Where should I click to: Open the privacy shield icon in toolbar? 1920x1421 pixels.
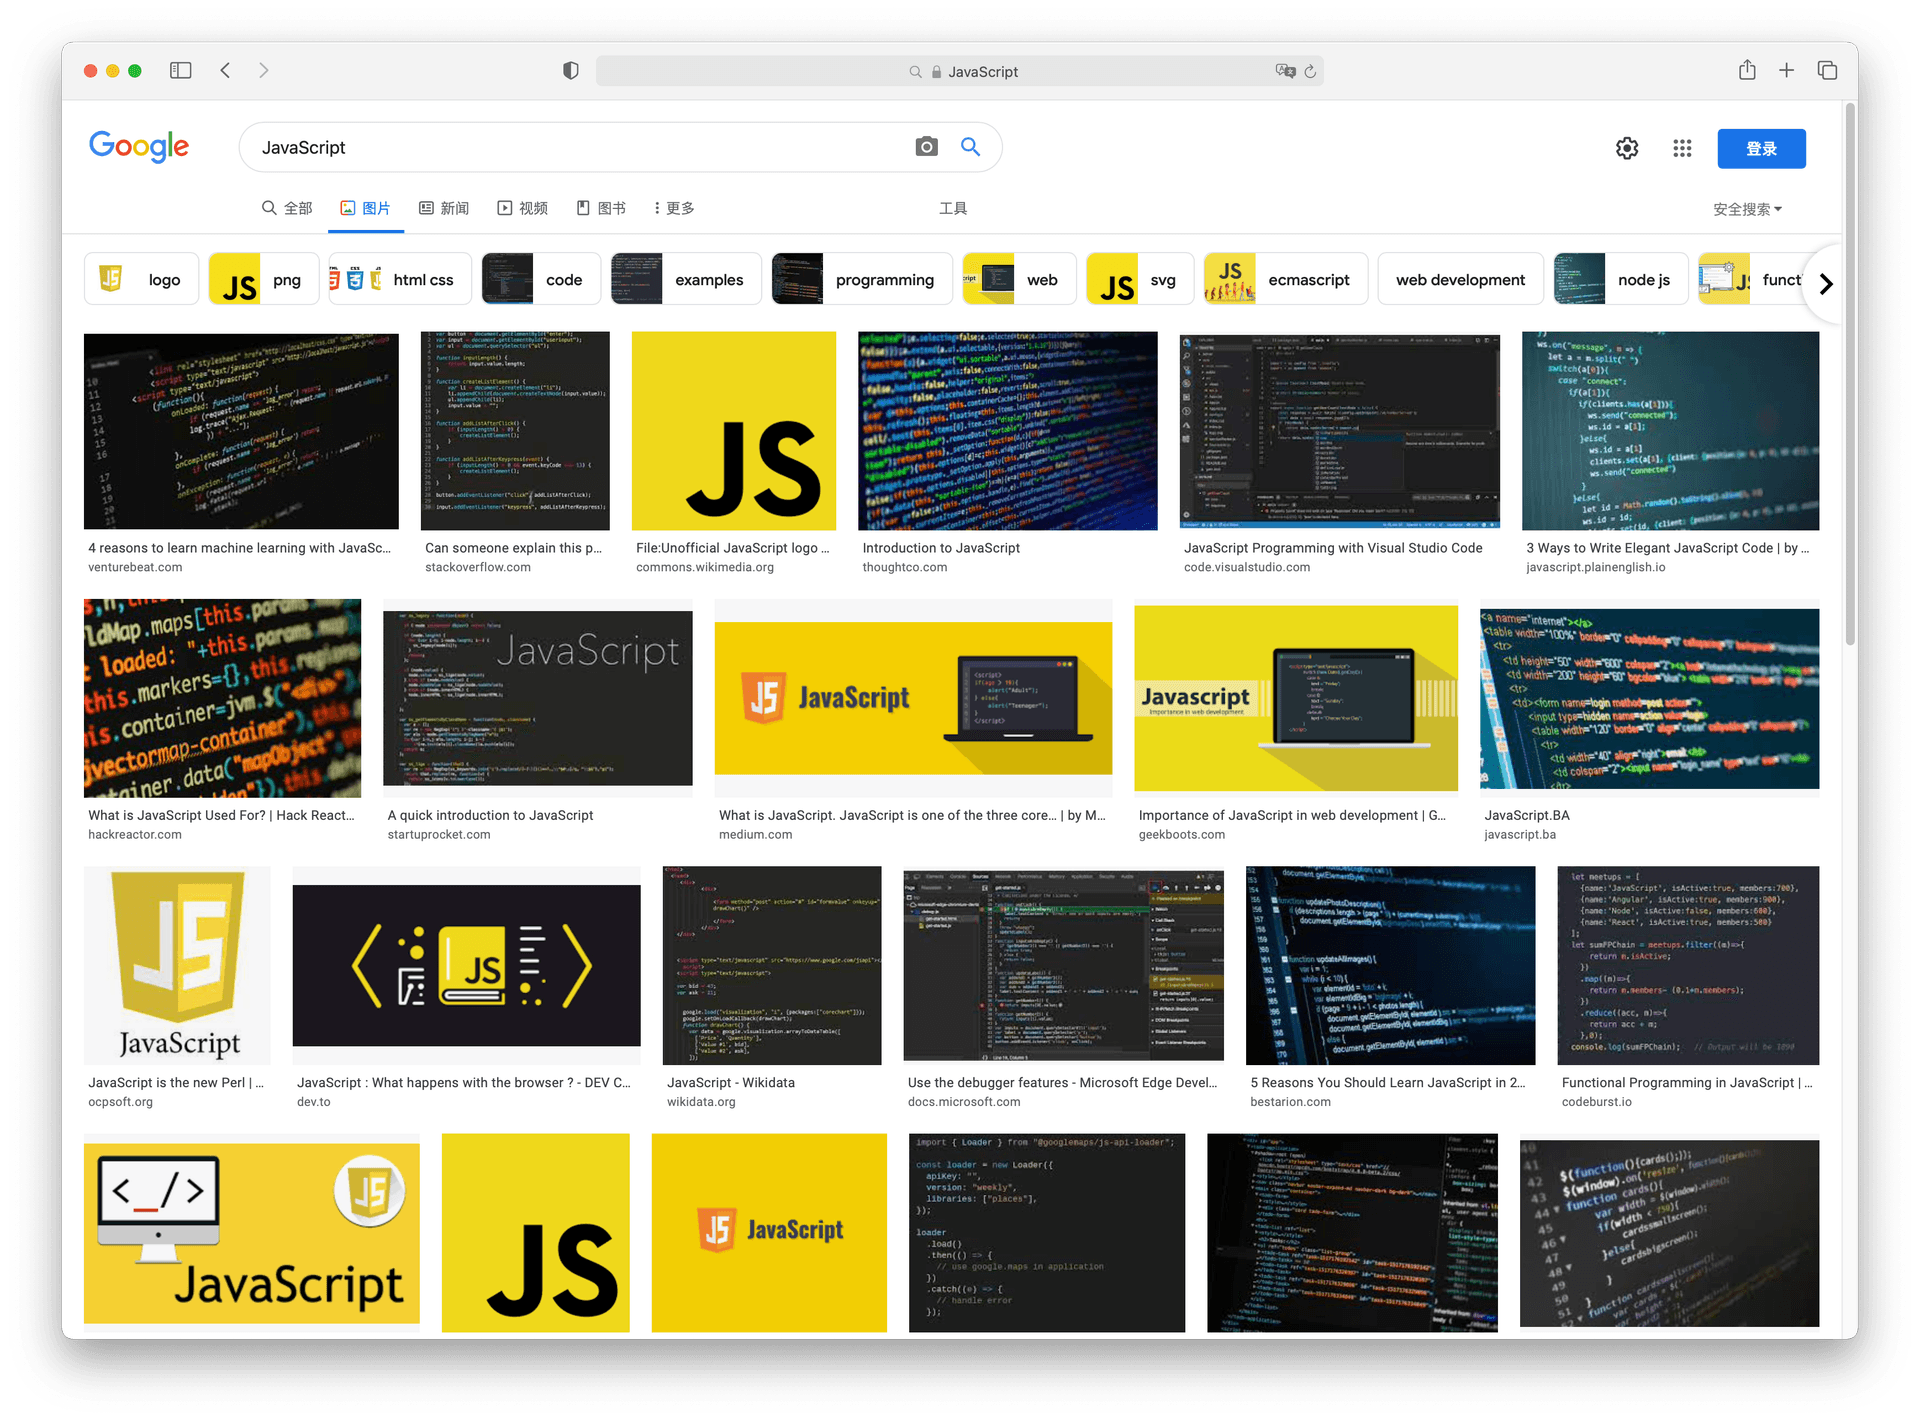pos(570,70)
